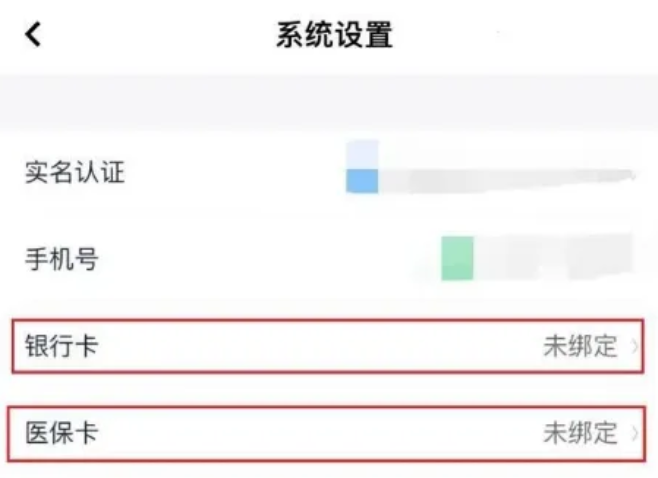Click the blue square in 实名认证 row
The width and height of the screenshot is (658, 478).
pos(361,181)
